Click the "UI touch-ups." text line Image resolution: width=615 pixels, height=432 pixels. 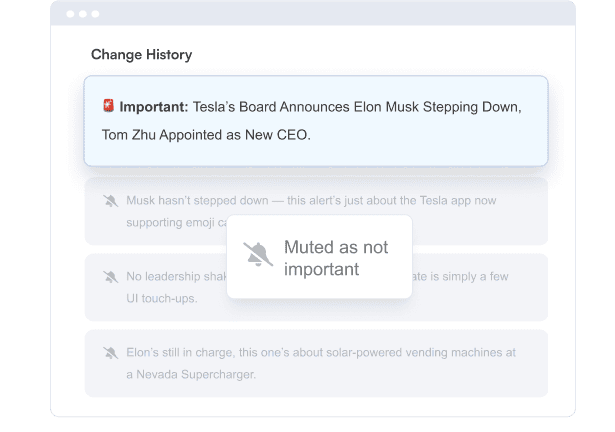[x=162, y=298]
